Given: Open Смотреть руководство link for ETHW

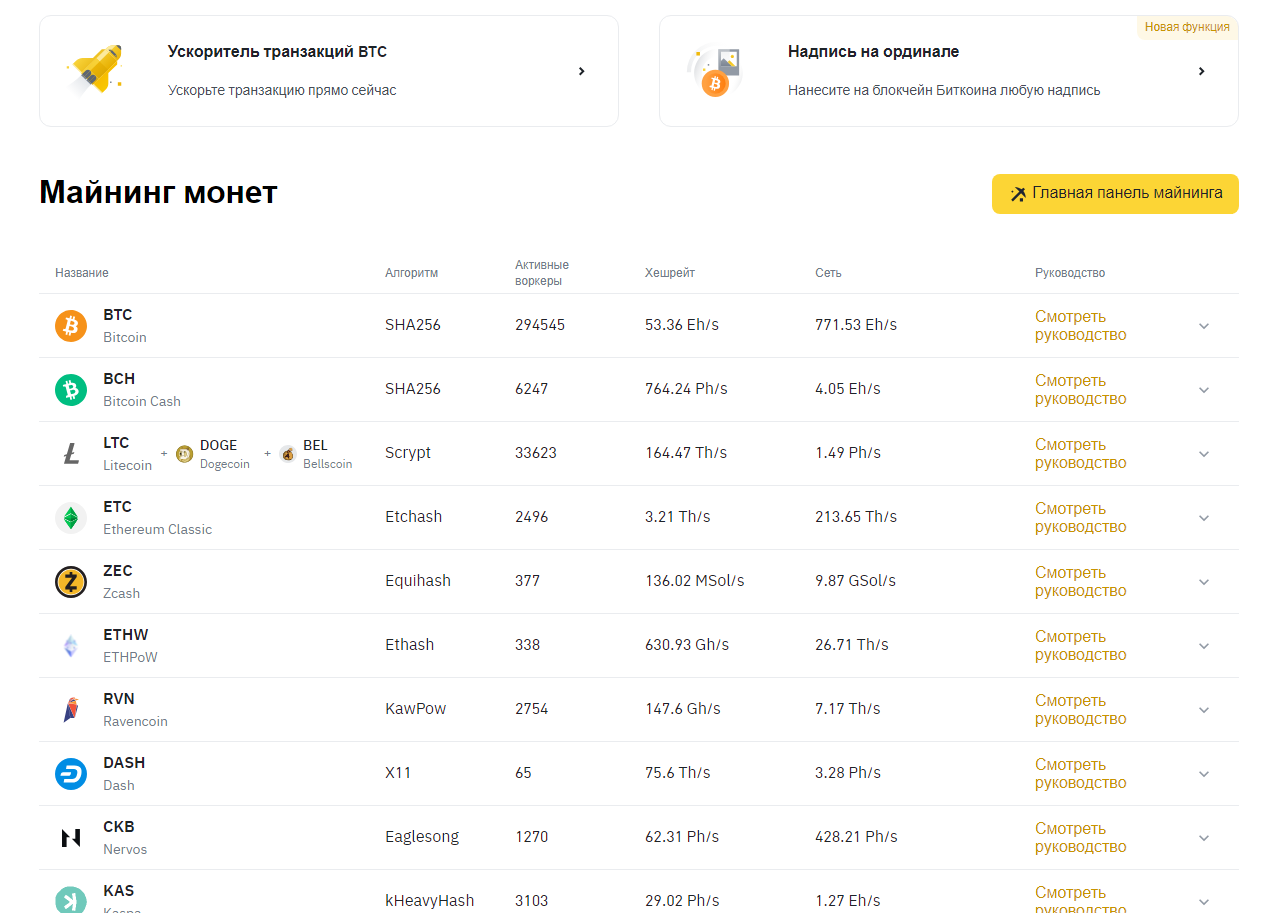Looking at the screenshot, I should coord(1081,646).
